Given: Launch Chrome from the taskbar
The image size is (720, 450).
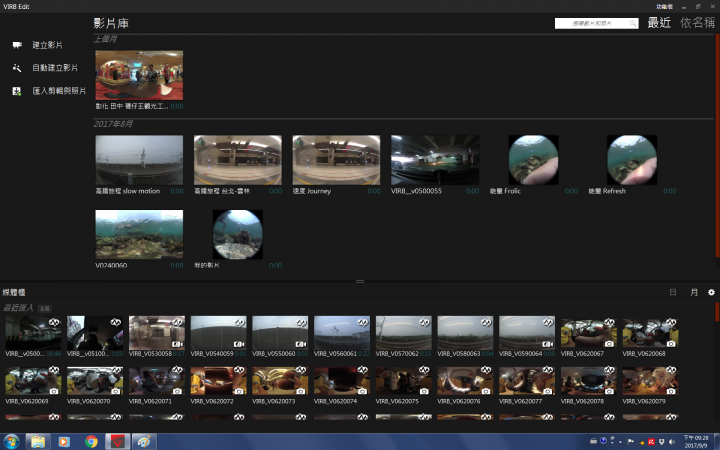Looking at the screenshot, I should pos(91,442).
